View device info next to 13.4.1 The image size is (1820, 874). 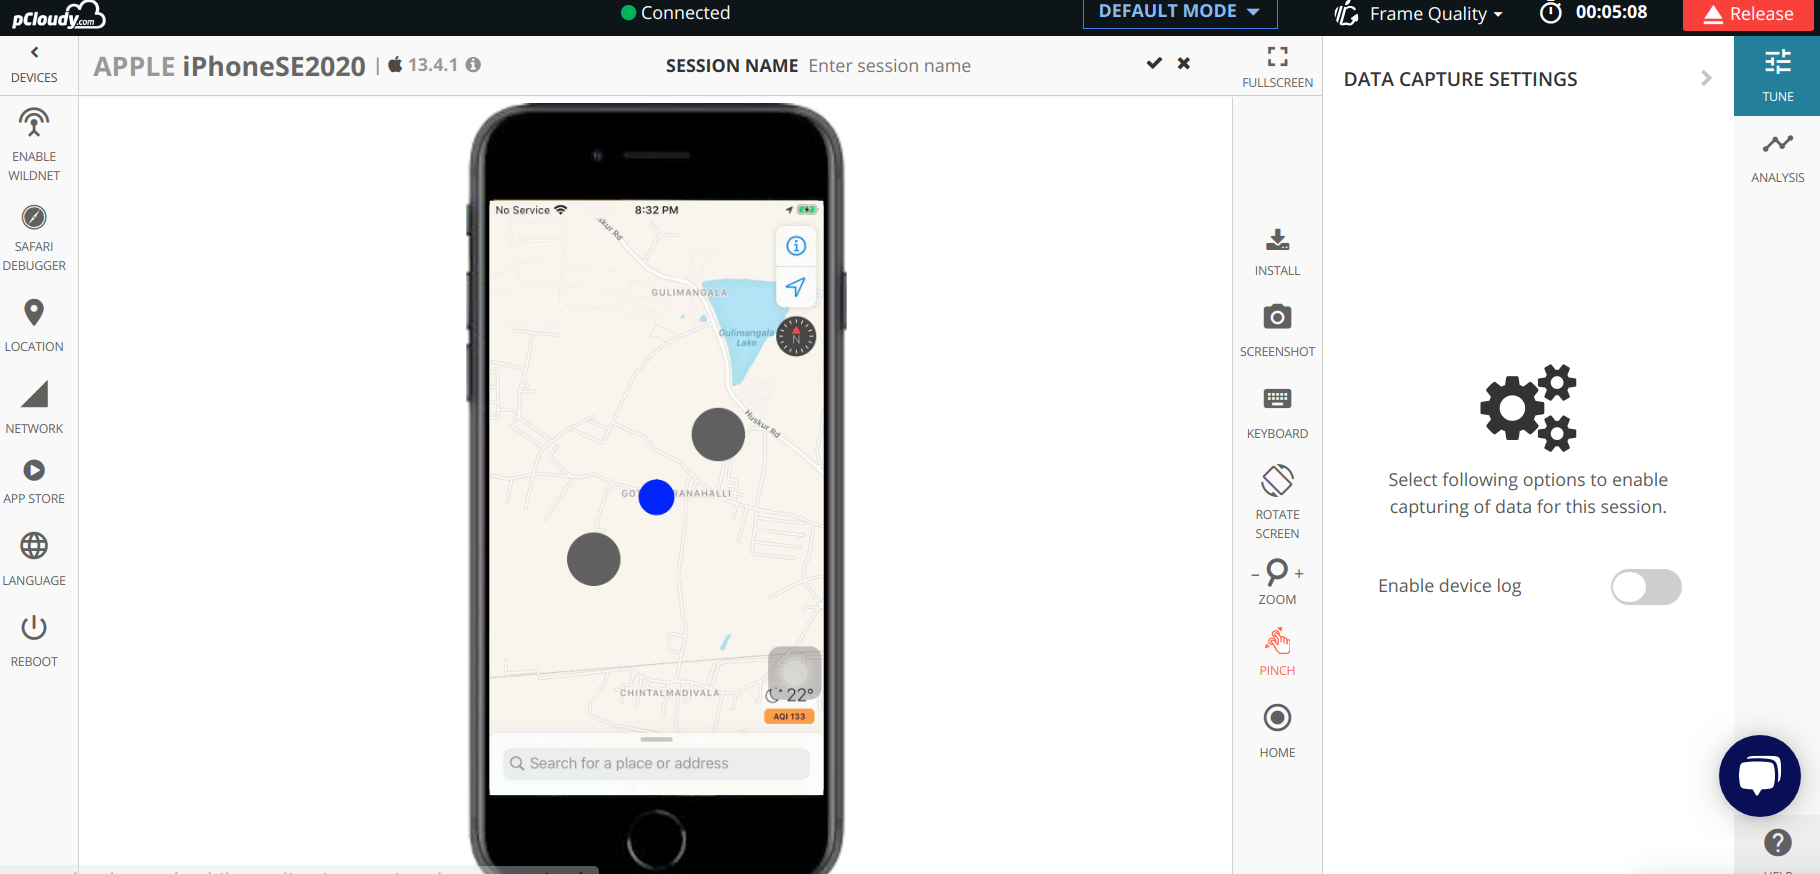474,64
